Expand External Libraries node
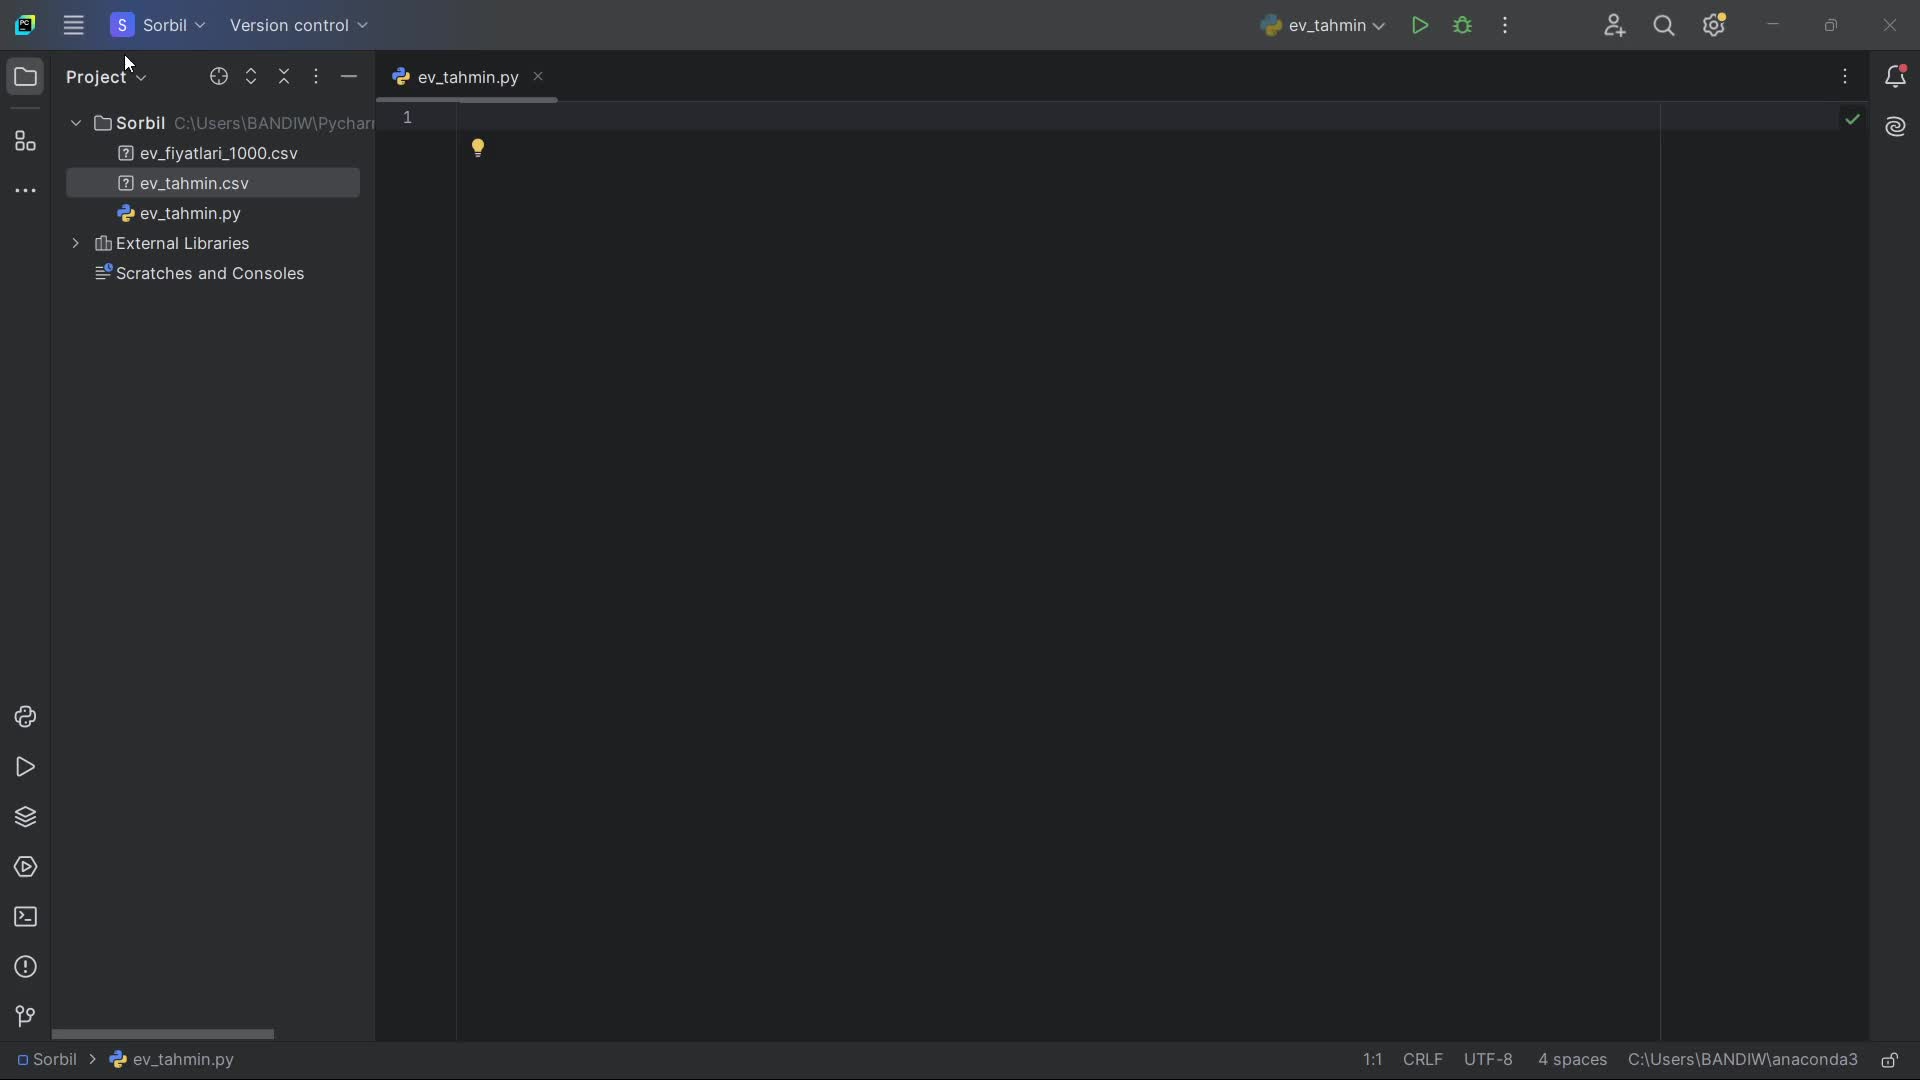Viewport: 1920px width, 1080px height. 76,244
